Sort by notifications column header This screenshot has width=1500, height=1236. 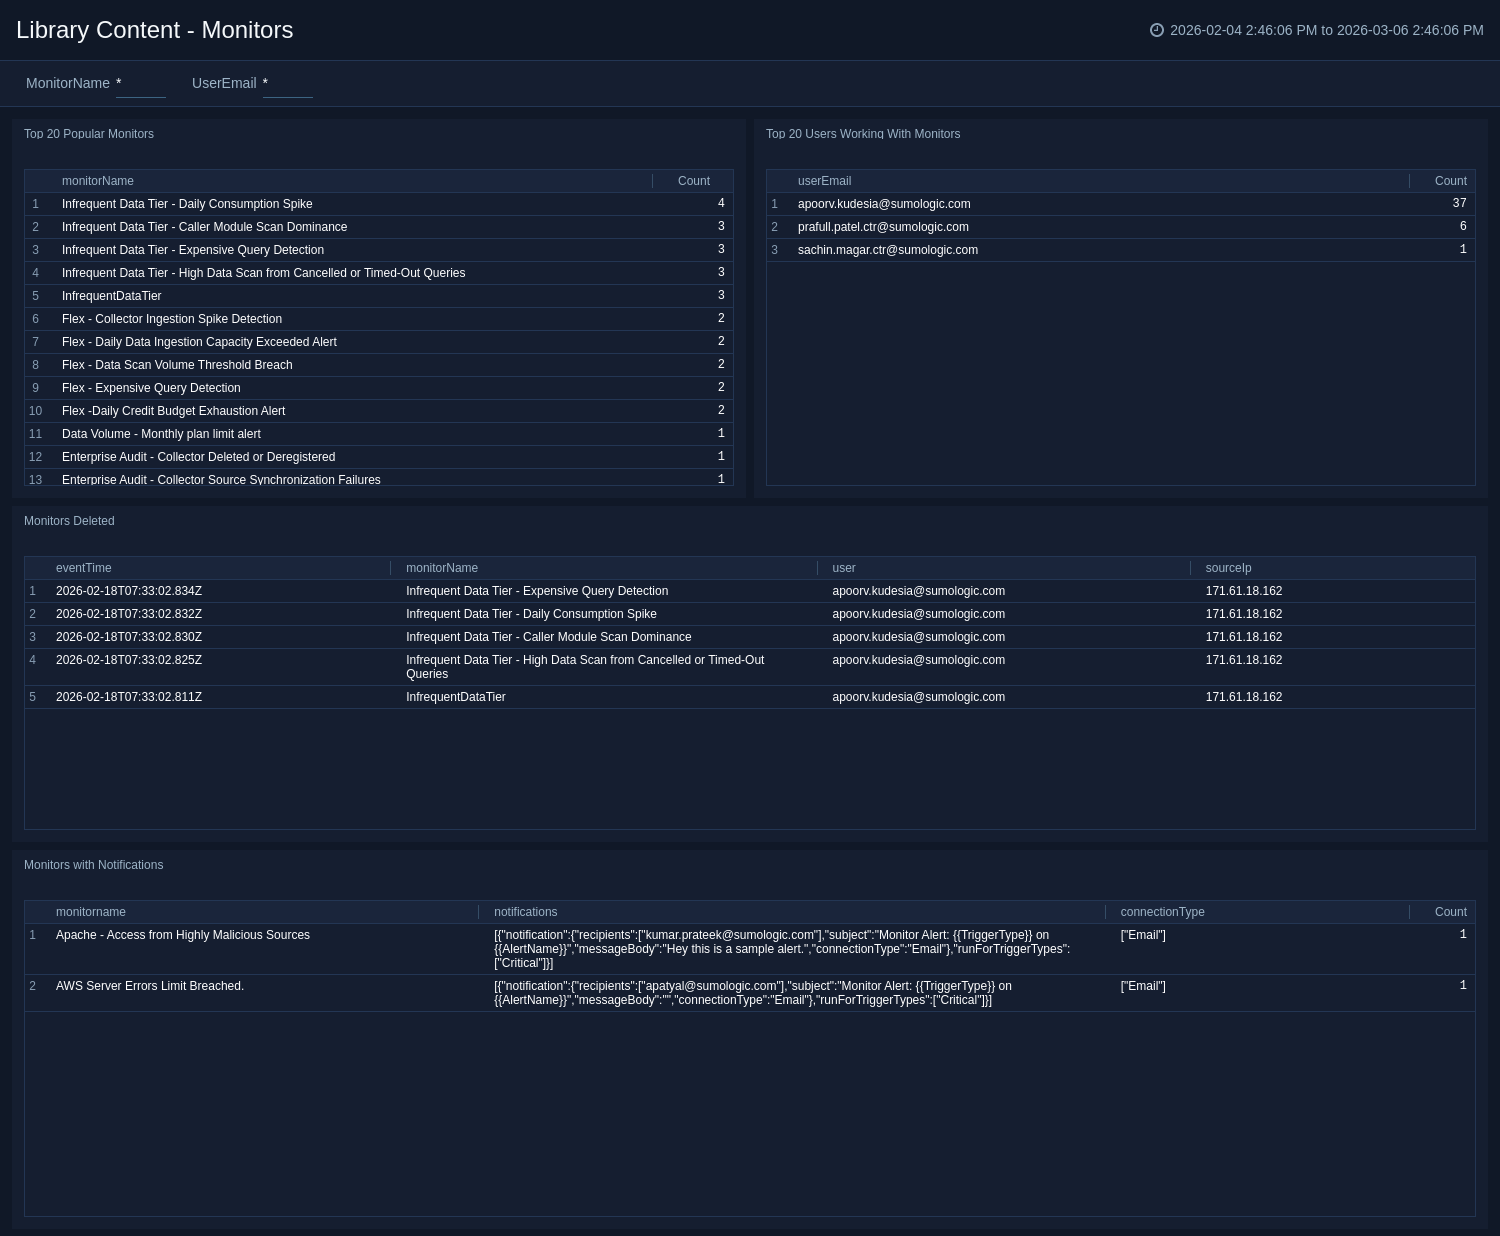(x=525, y=912)
